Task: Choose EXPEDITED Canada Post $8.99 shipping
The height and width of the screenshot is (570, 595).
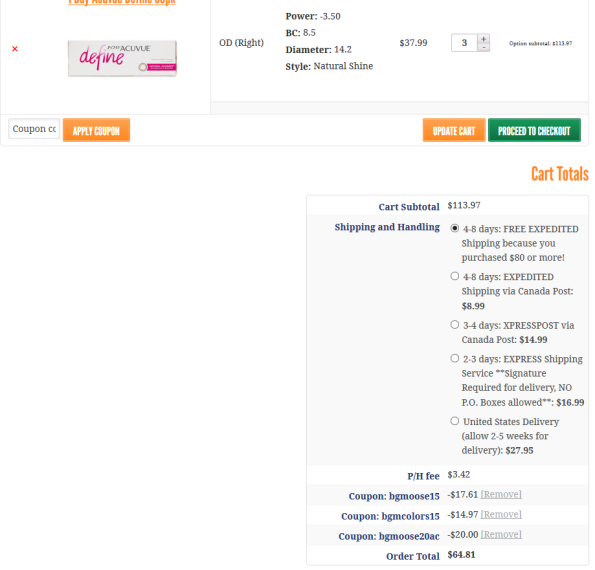Action: [455, 276]
